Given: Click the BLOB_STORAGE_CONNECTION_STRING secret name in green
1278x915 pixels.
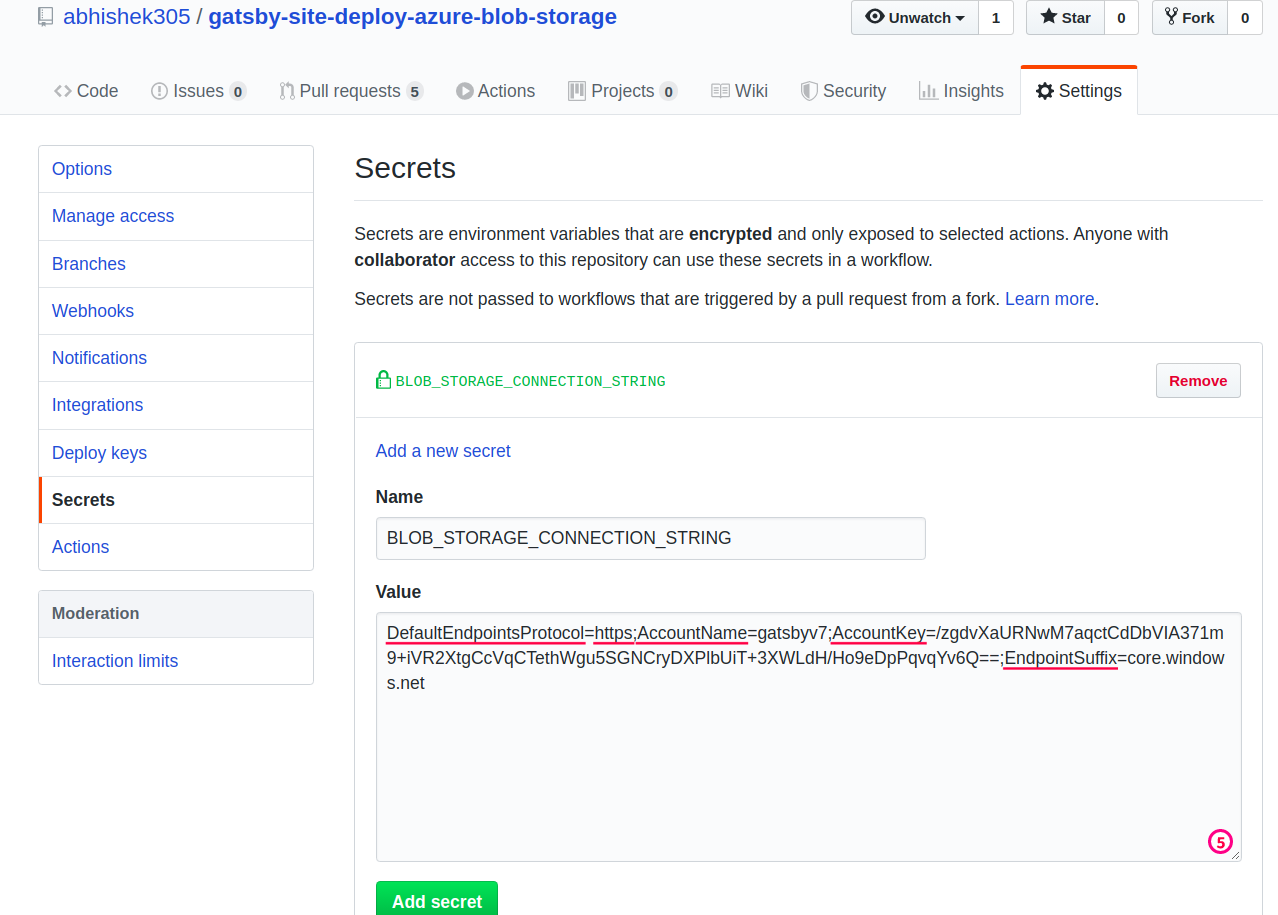Looking at the screenshot, I should pyautogui.click(x=530, y=381).
